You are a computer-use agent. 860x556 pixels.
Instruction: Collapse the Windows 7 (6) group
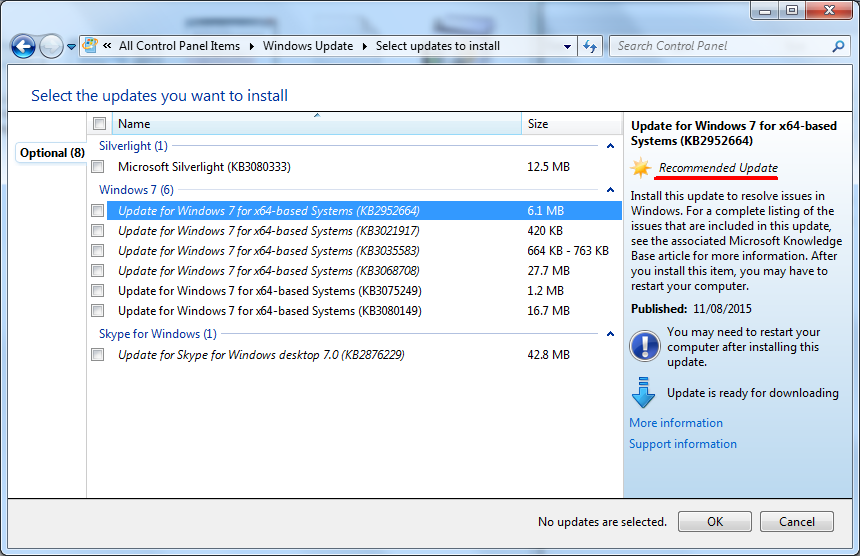pyautogui.click(x=610, y=190)
